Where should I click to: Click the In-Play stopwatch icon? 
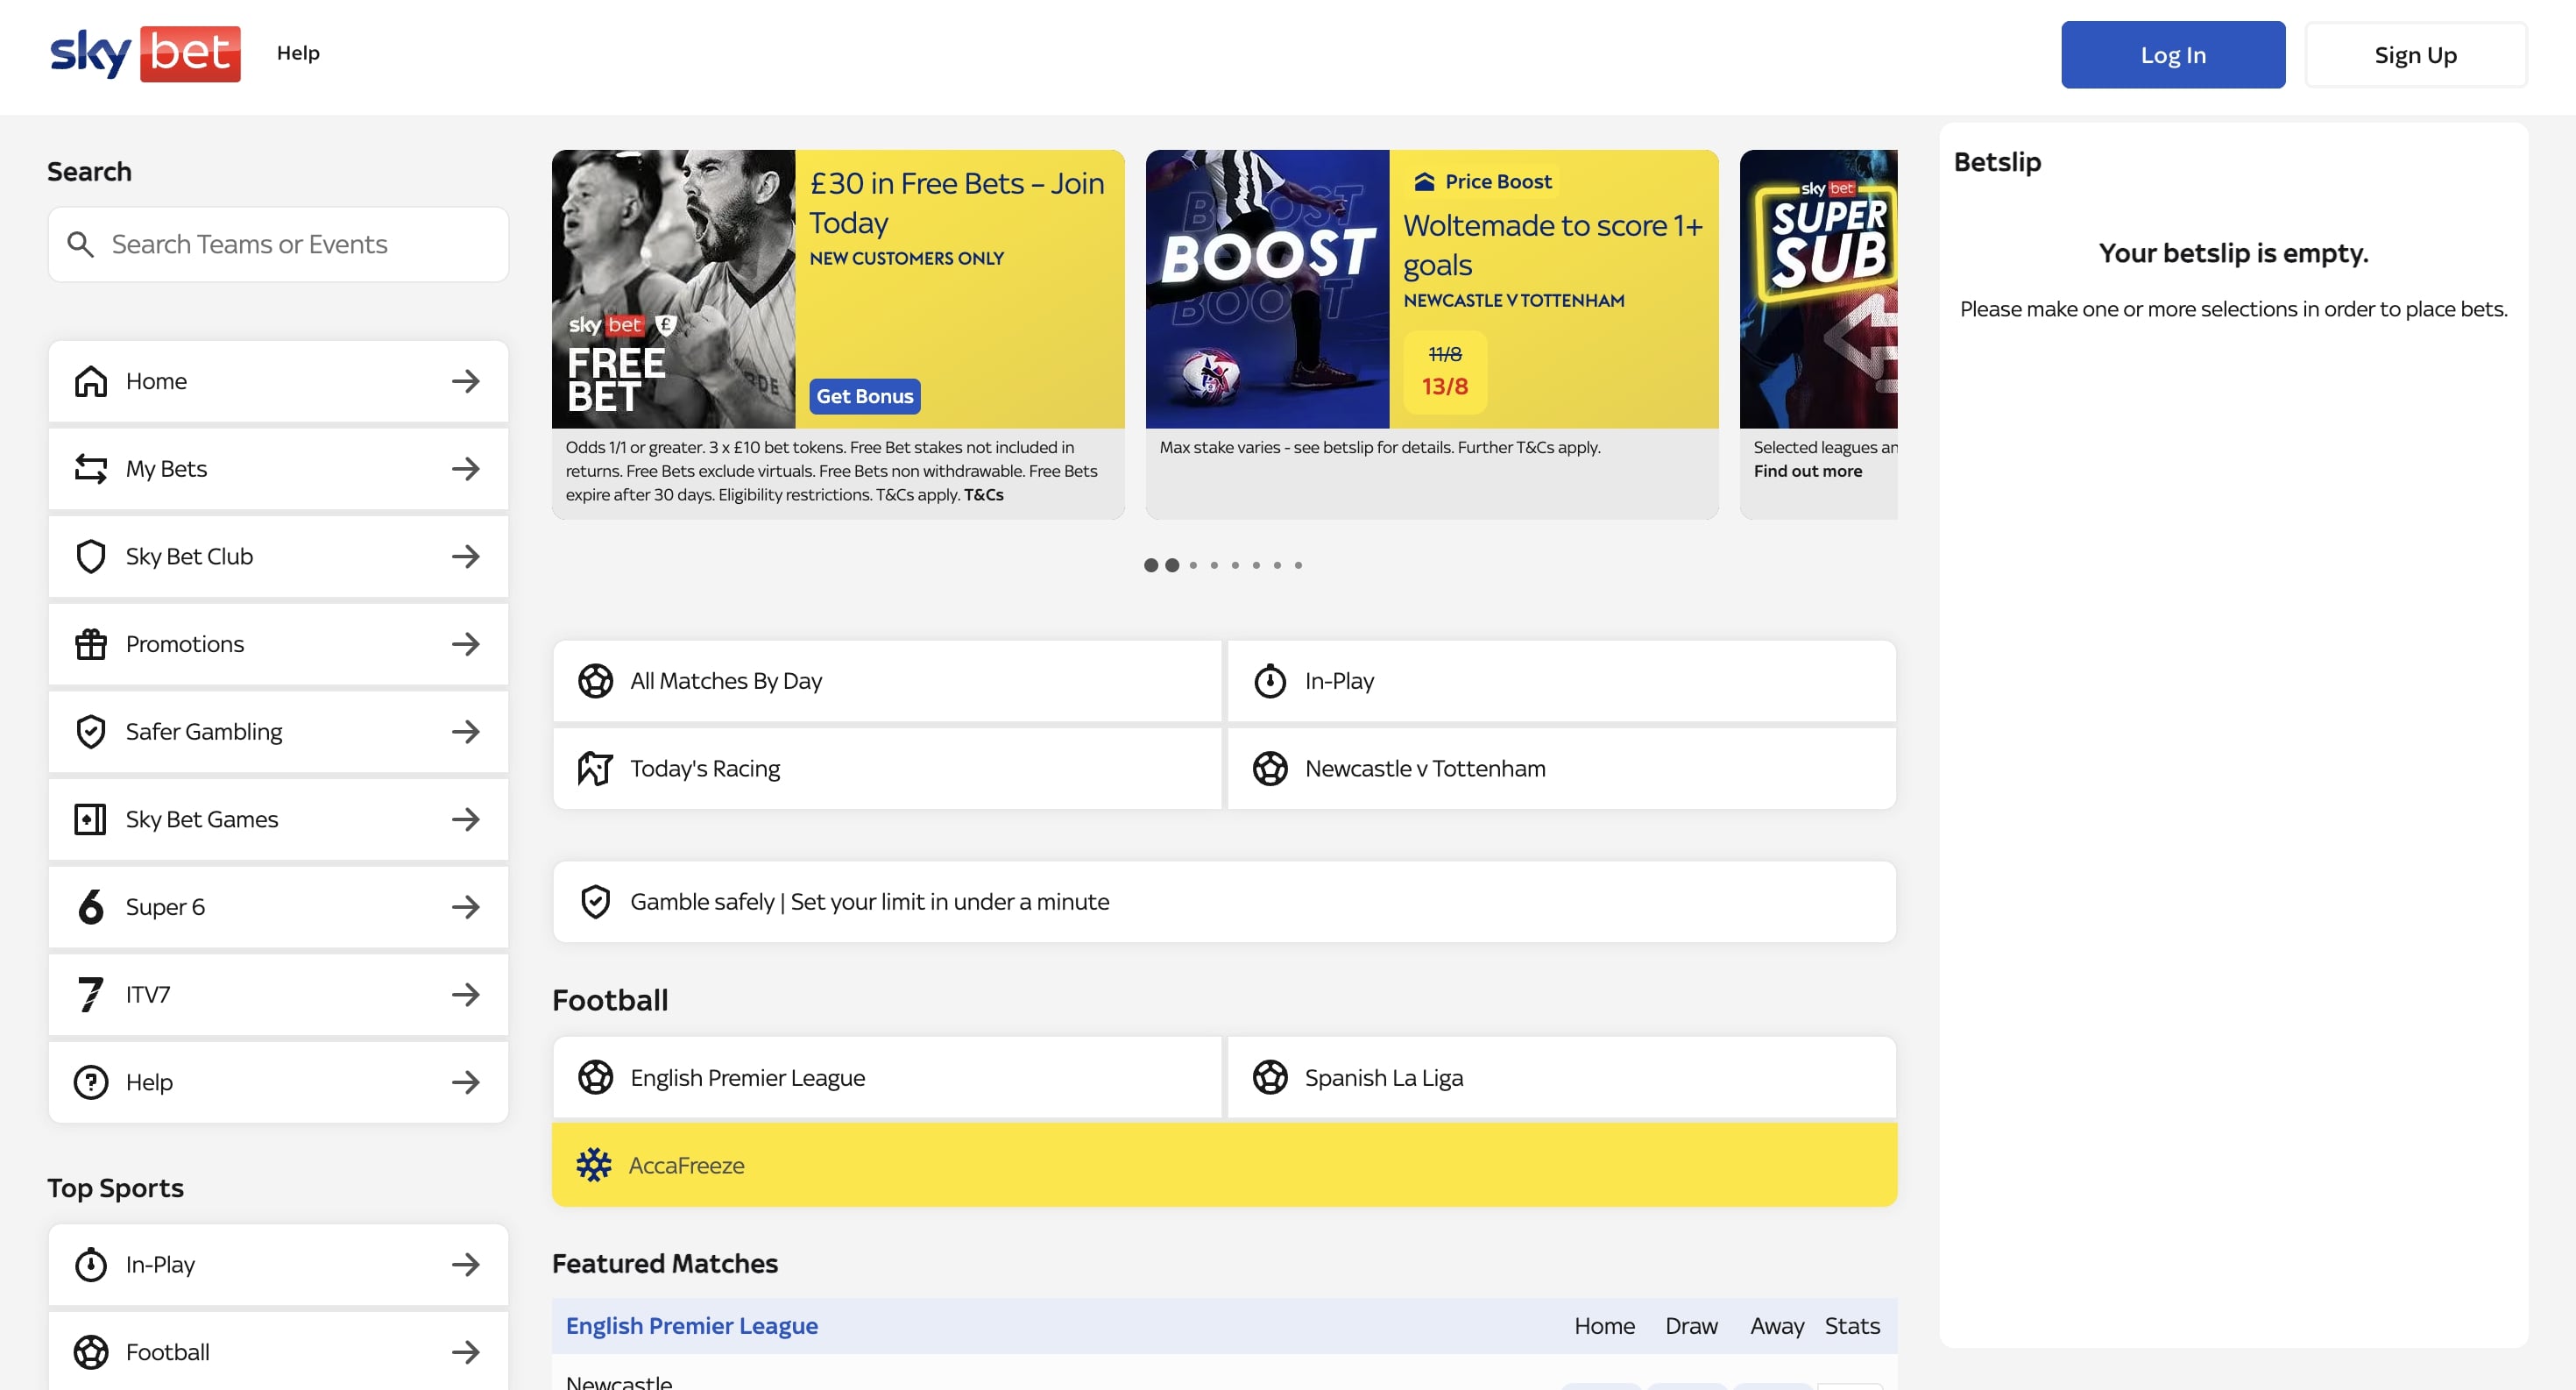[x=1269, y=681]
